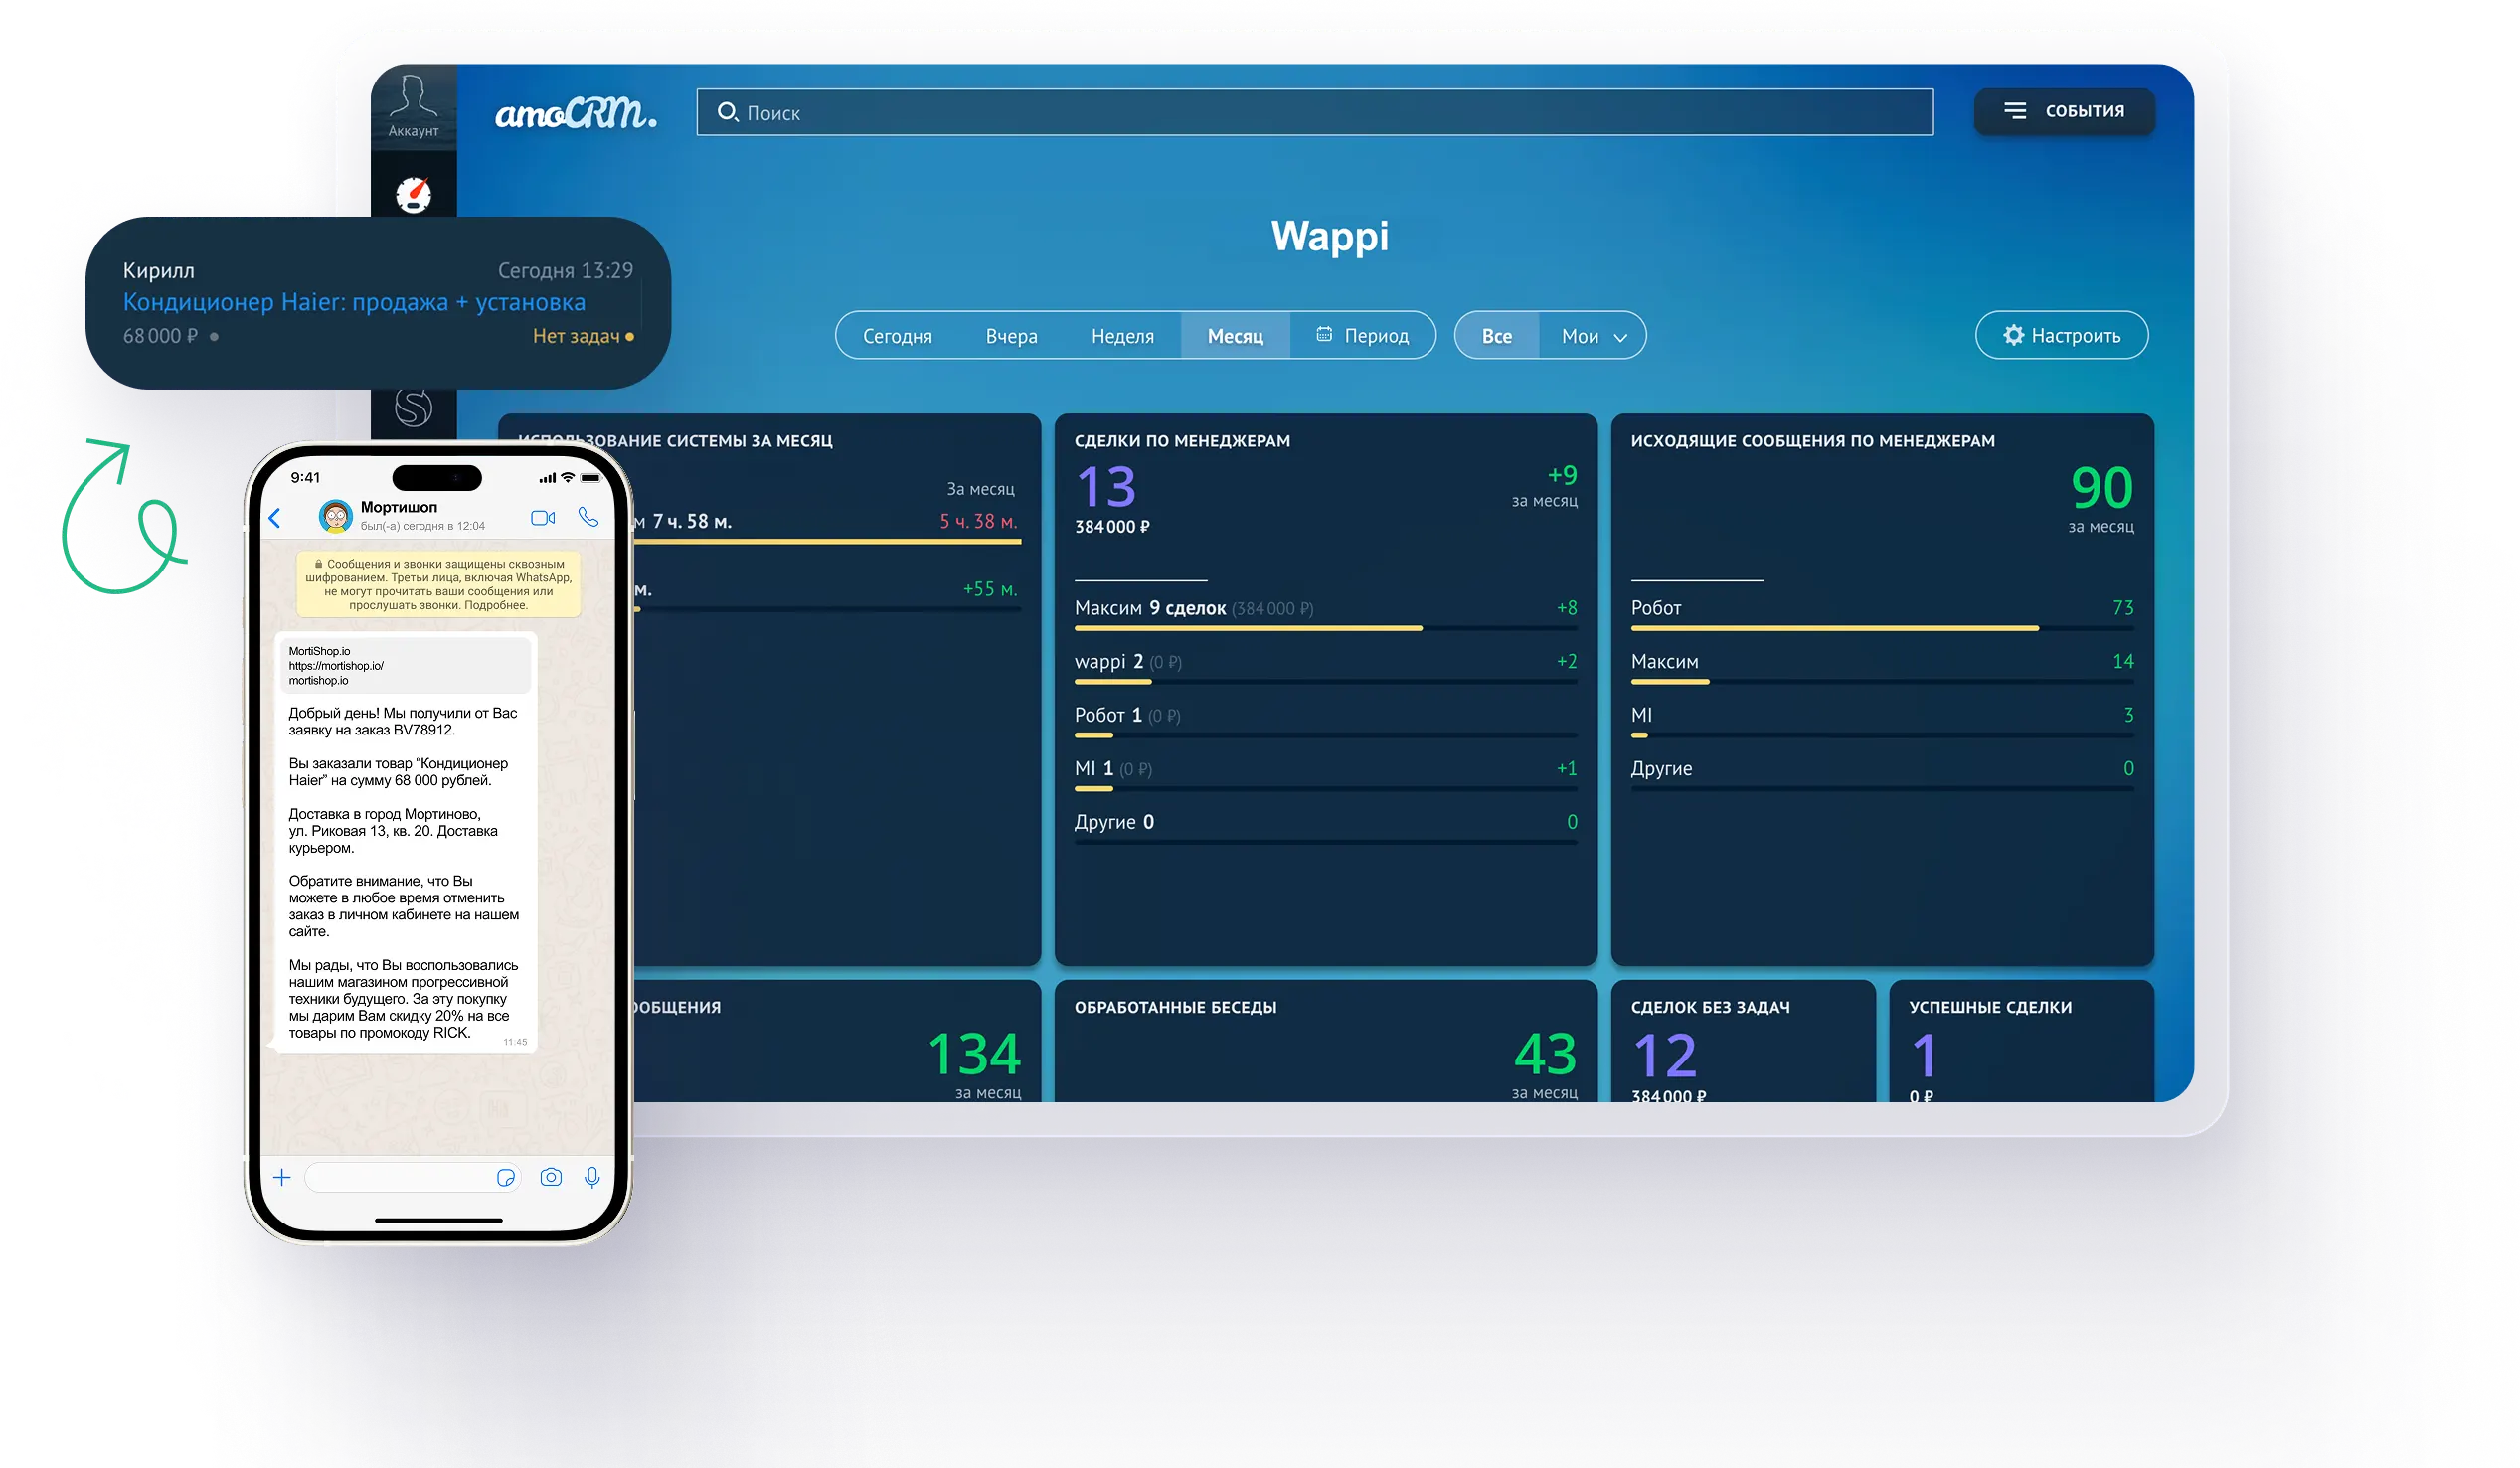Select the Сегодня period tab
This screenshot has height=1468, width=2520.
[897, 336]
